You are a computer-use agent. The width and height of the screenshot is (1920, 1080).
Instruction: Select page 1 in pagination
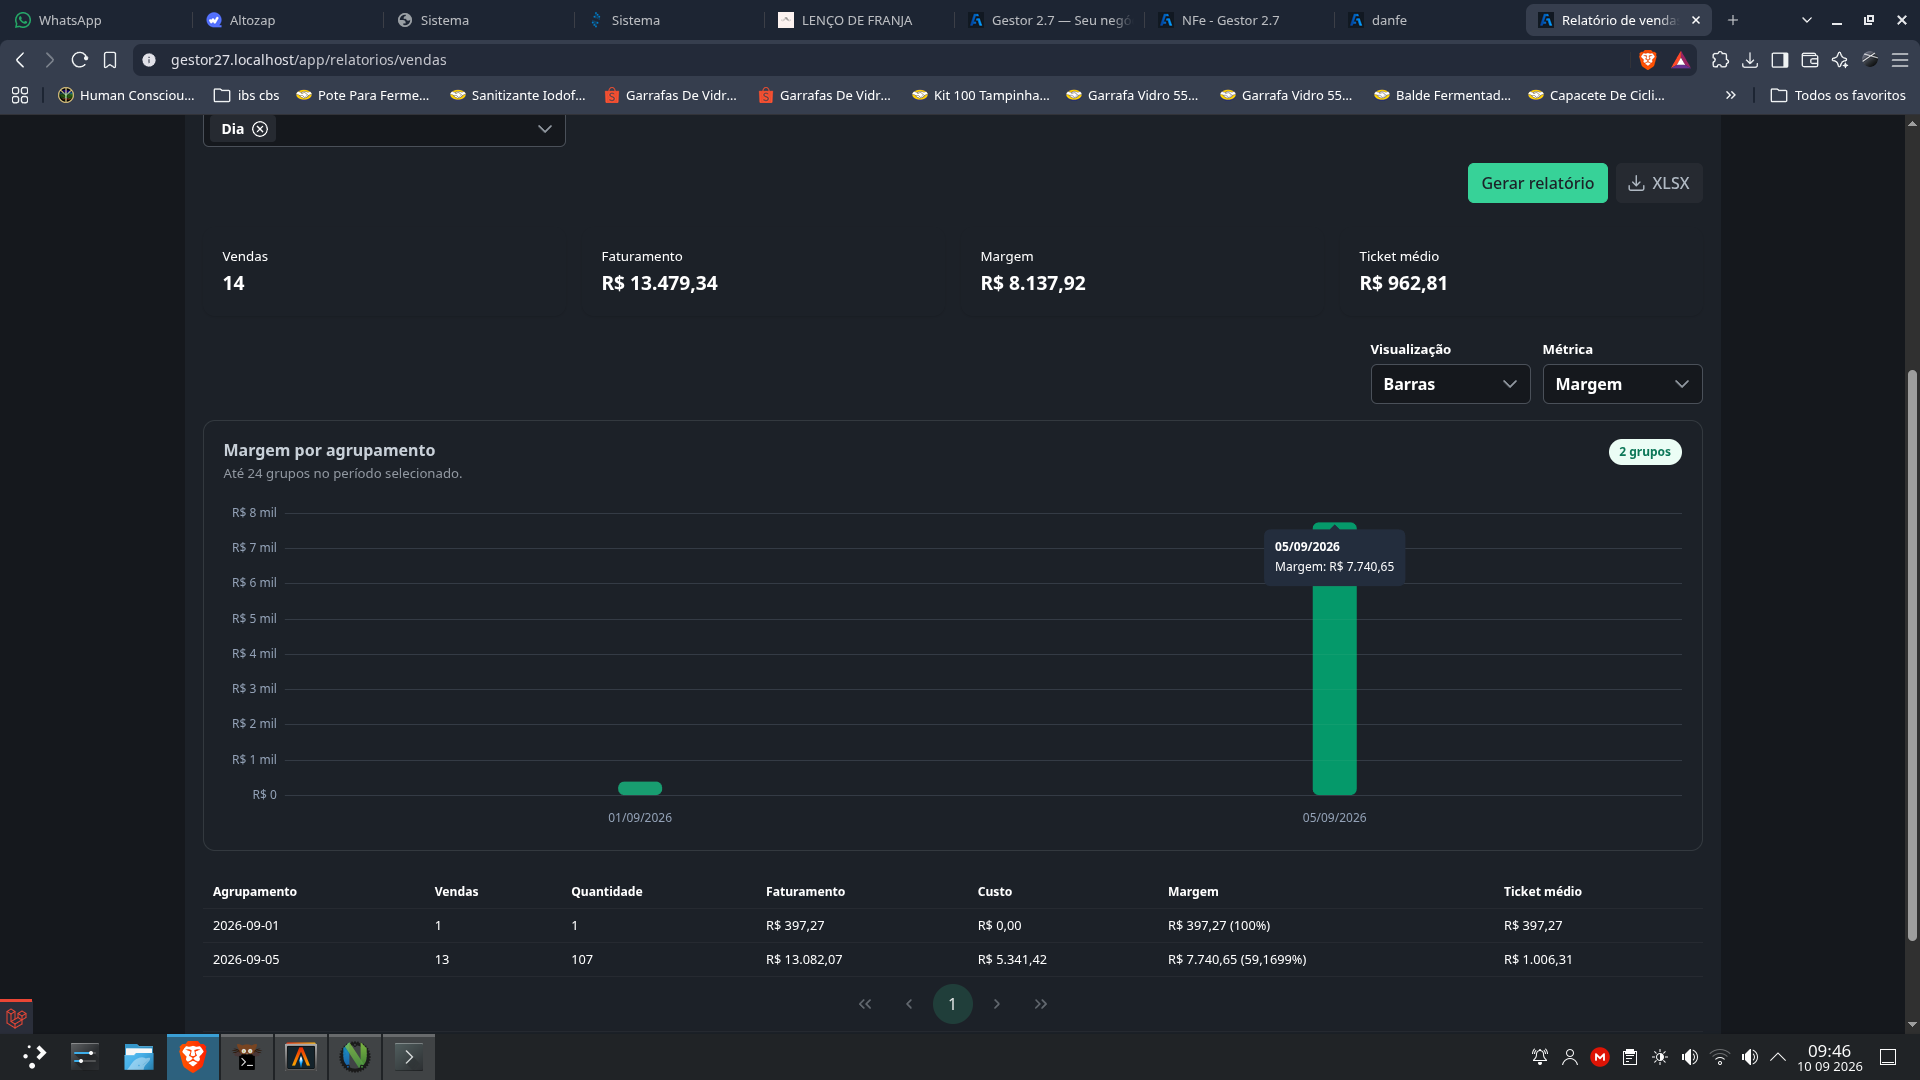(x=952, y=1004)
